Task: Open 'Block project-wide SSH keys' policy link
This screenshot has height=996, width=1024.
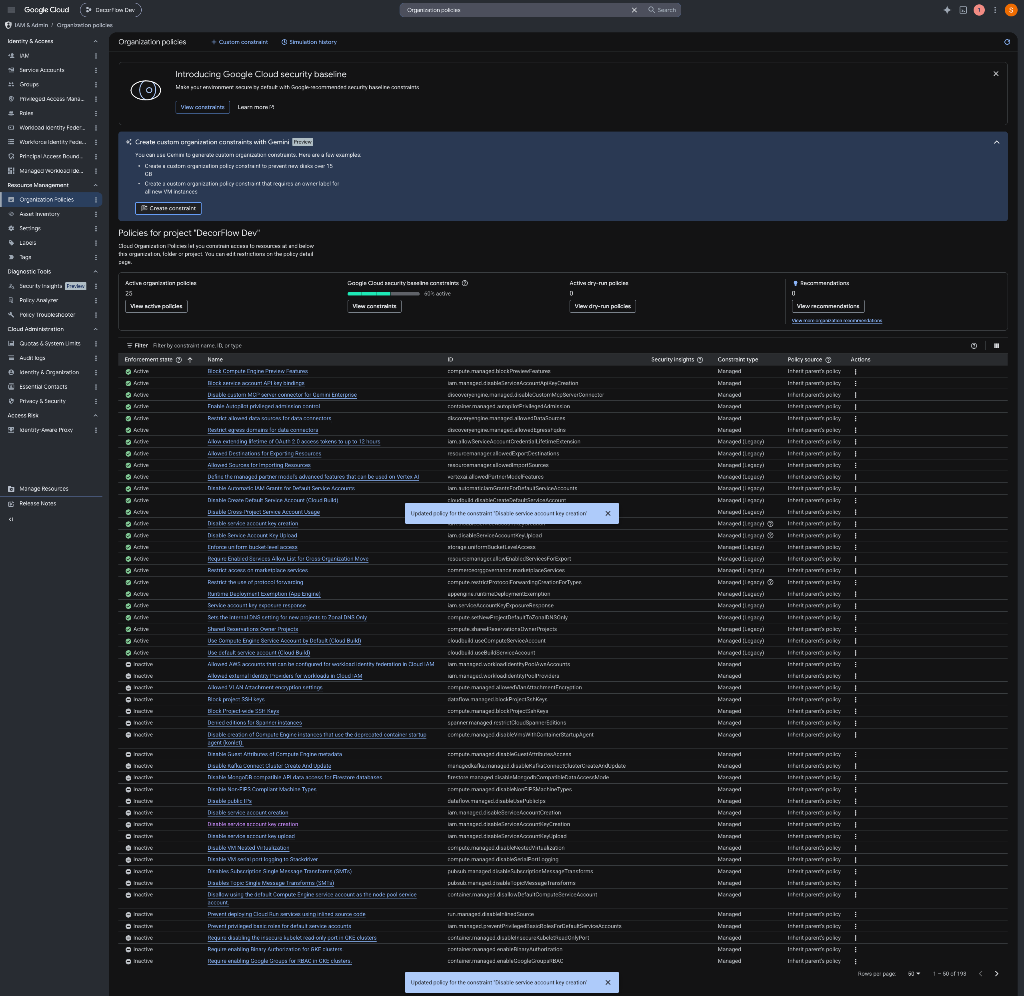Action: [x=243, y=711]
